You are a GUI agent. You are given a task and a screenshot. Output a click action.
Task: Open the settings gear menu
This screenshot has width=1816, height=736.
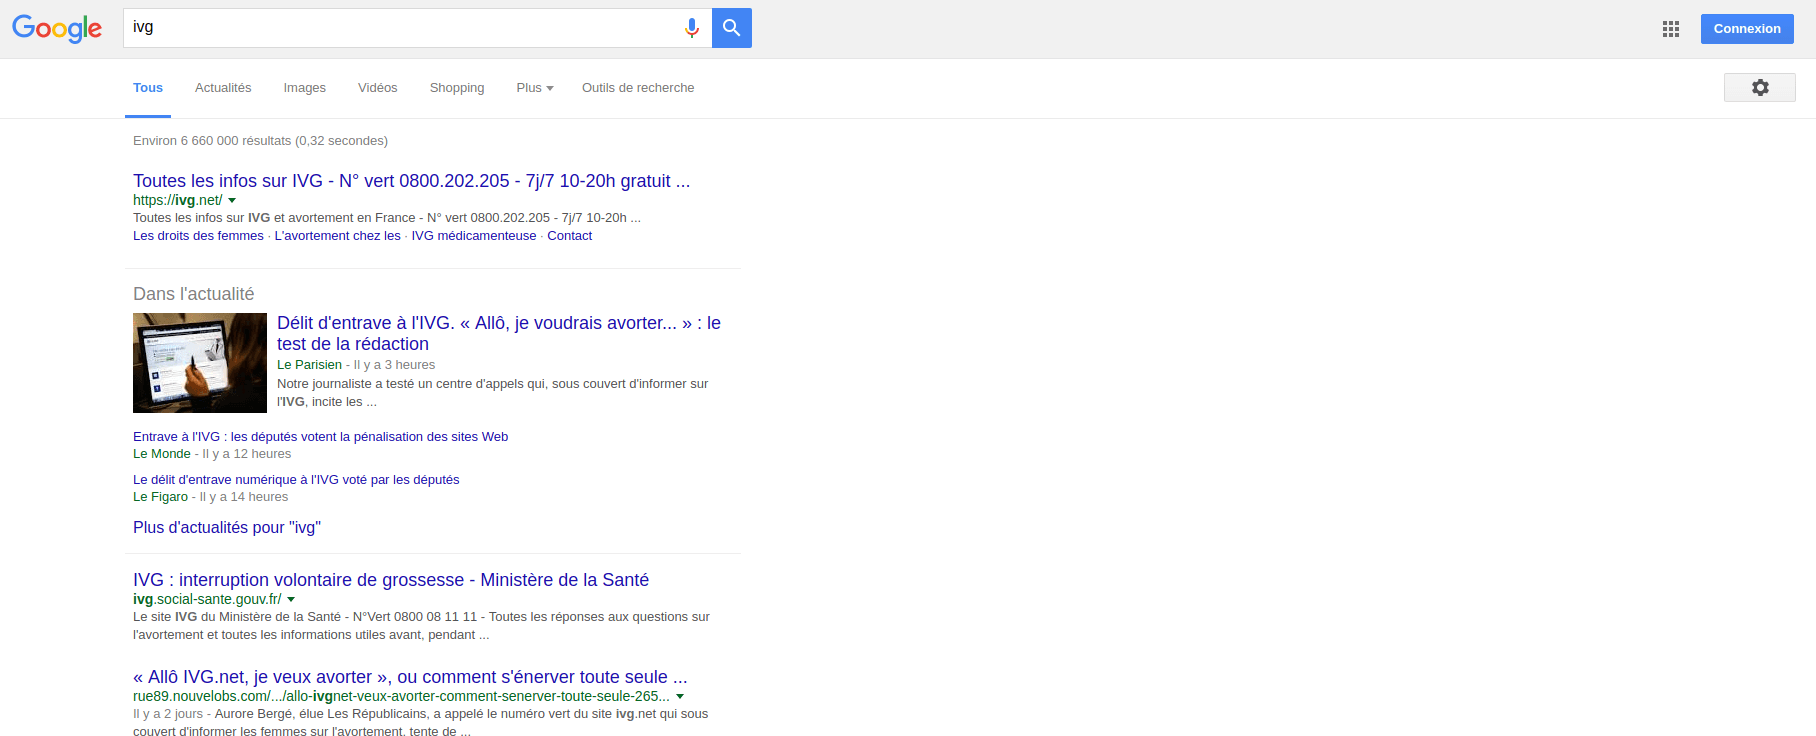1760,88
